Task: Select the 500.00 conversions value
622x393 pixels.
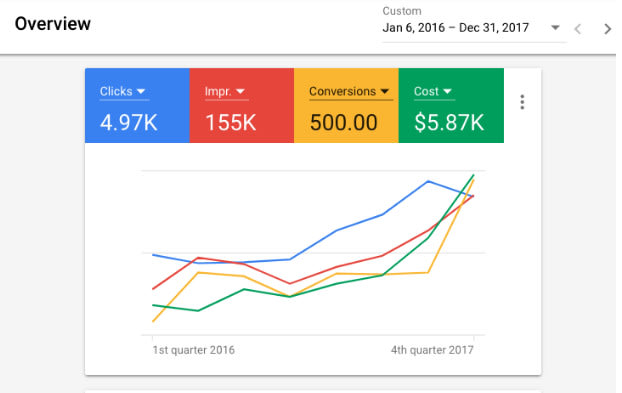Action: click(x=344, y=123)
